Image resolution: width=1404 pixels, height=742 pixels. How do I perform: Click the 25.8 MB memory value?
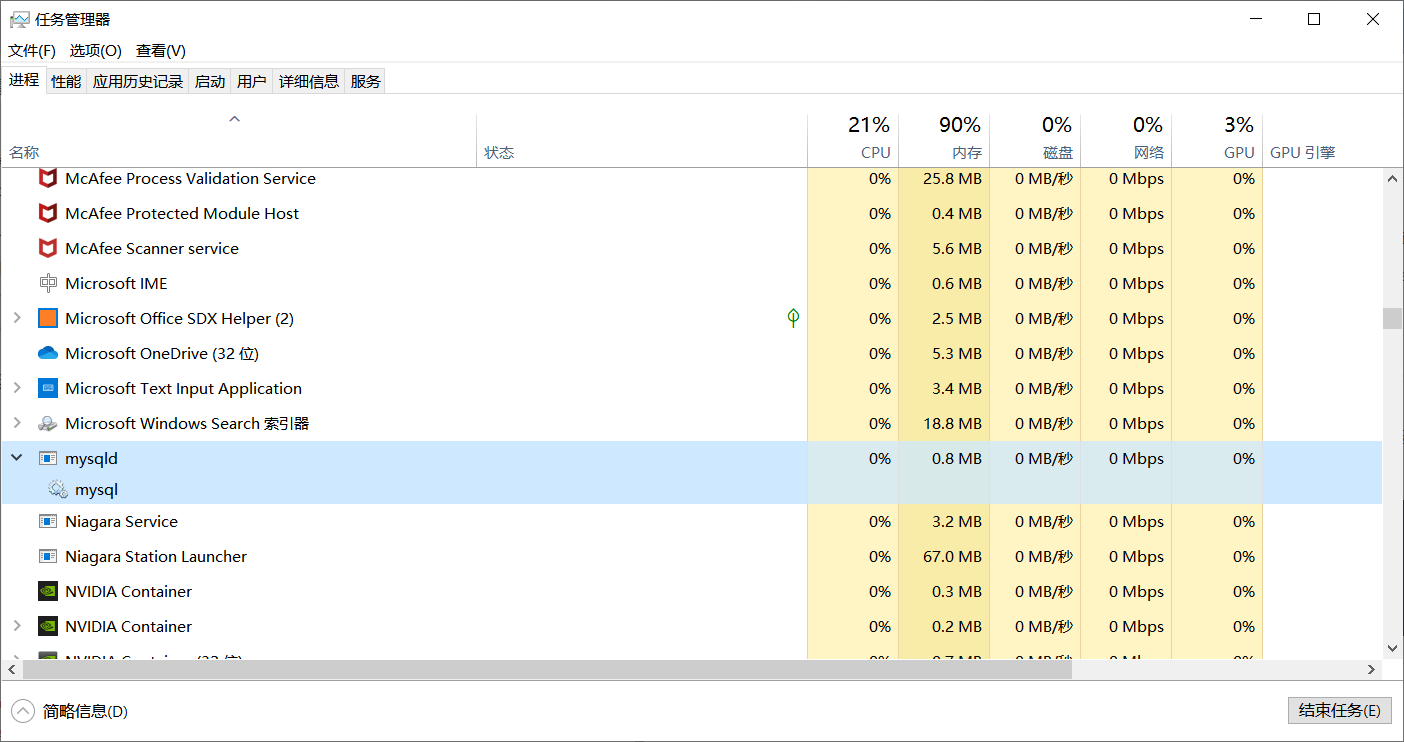click(953, 179)
